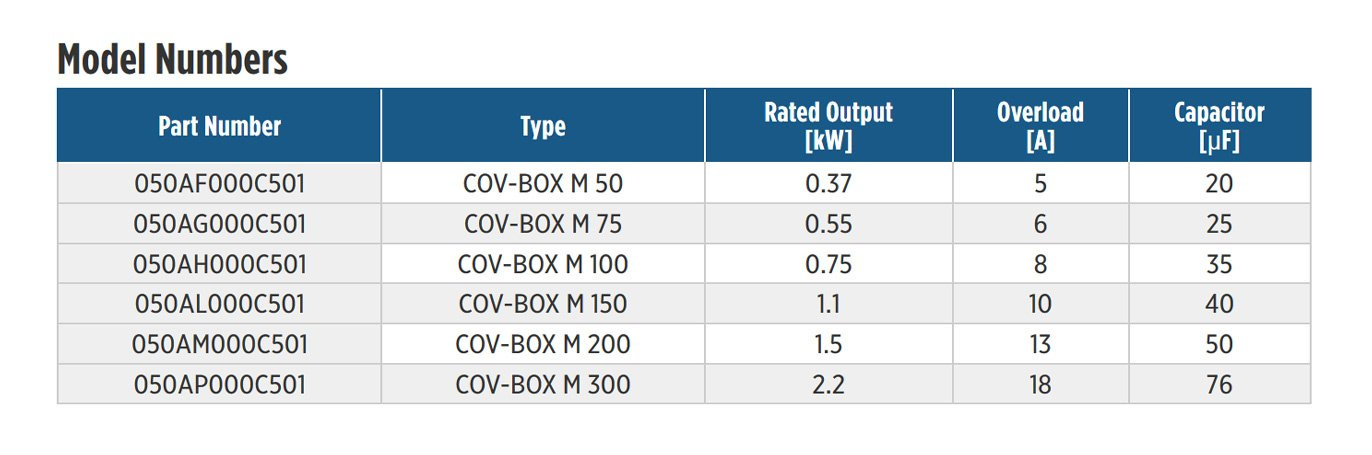Click part number 050AM000C501
The image size is (1372, 455).
[219, 344]
